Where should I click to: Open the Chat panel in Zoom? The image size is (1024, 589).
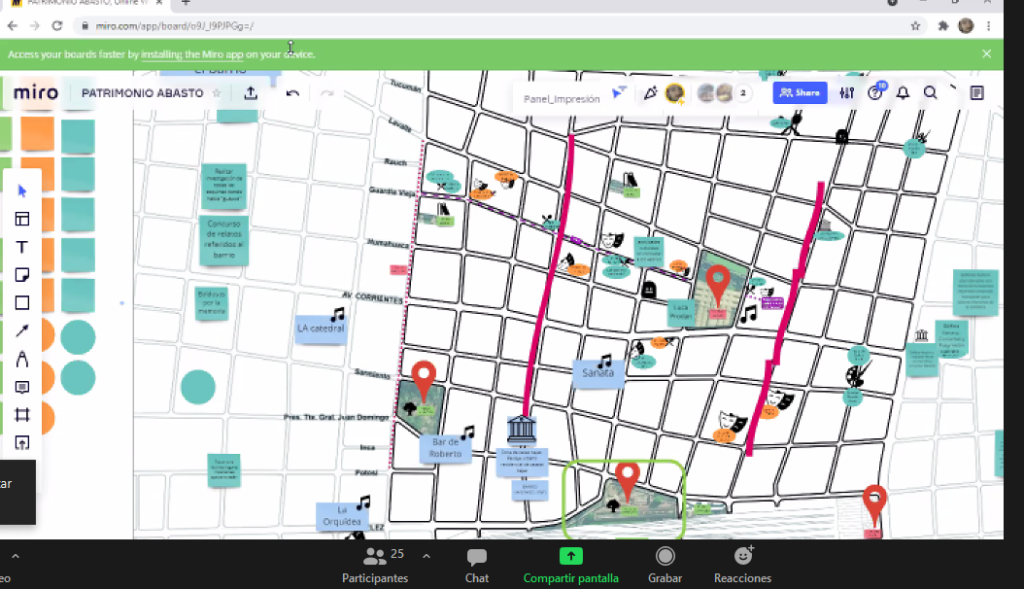click(477, 564)
